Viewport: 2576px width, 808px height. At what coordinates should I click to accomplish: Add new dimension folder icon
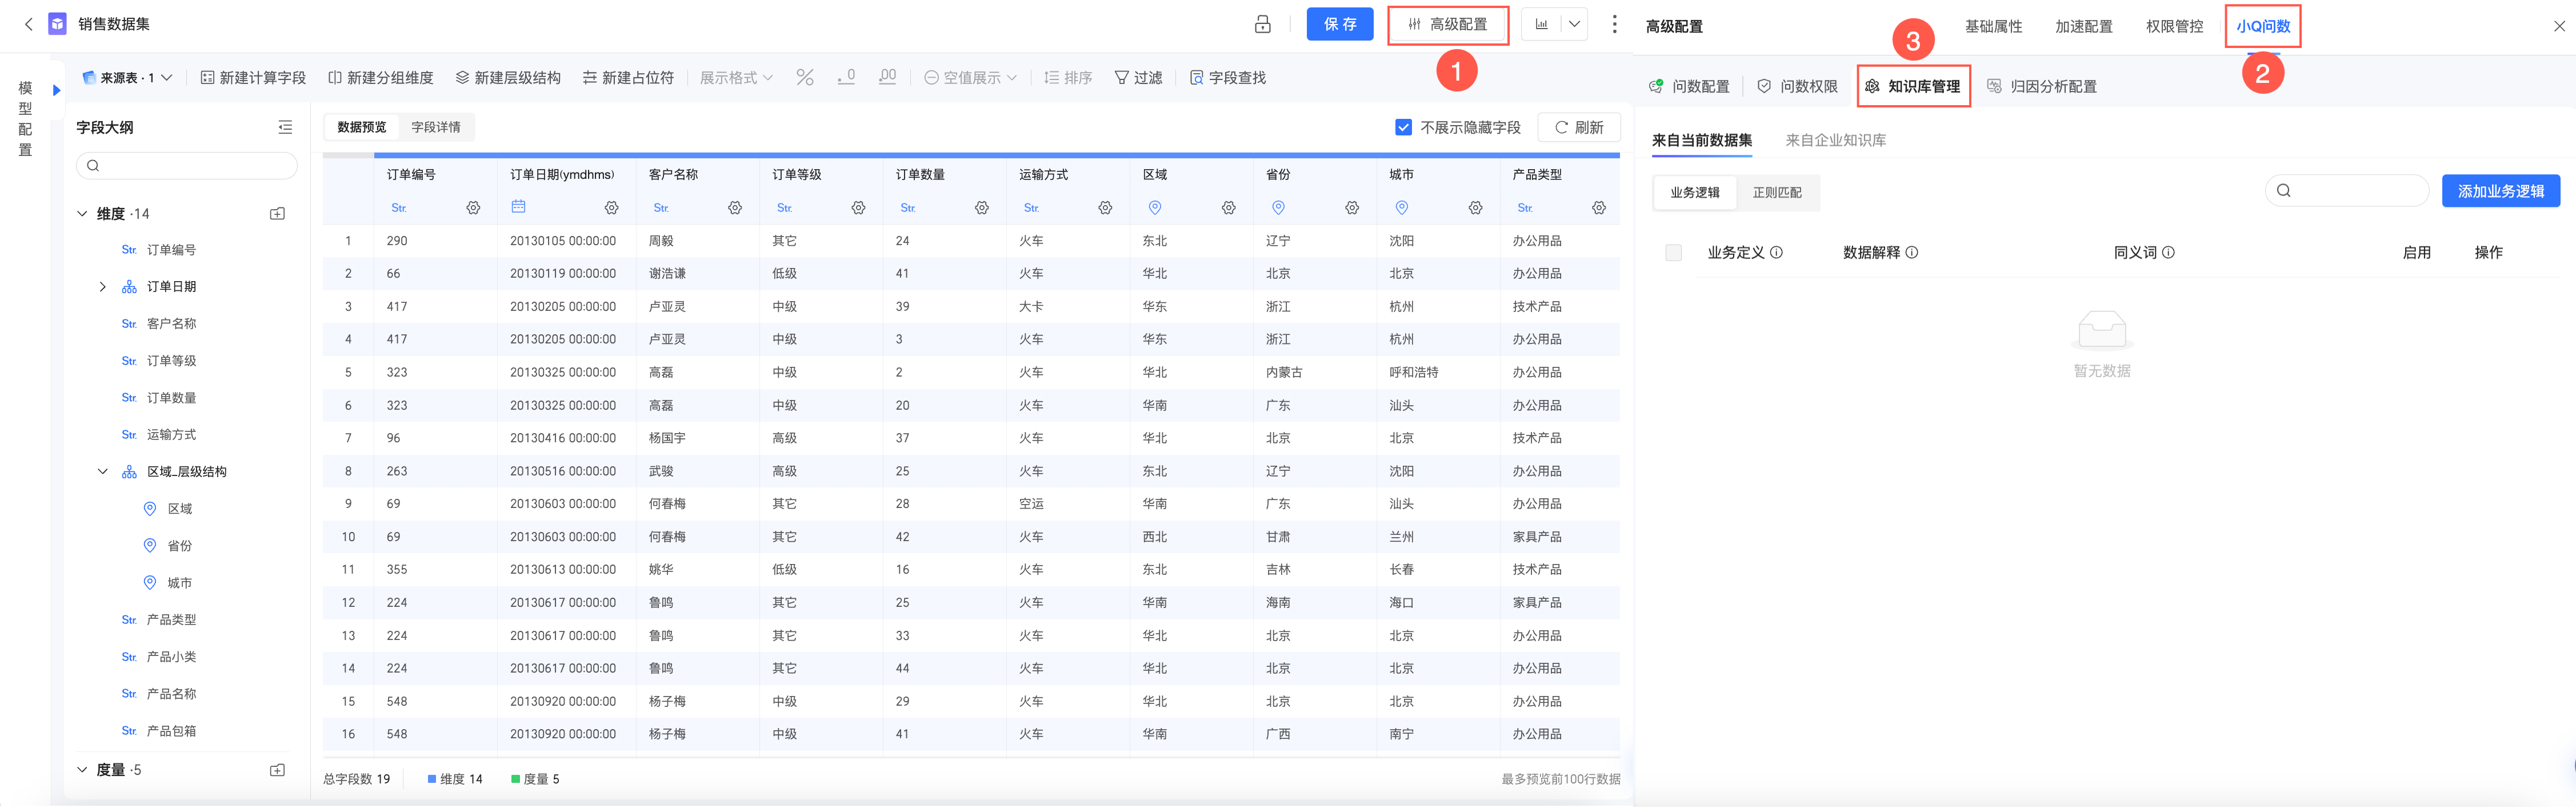[x=278, y=213]
